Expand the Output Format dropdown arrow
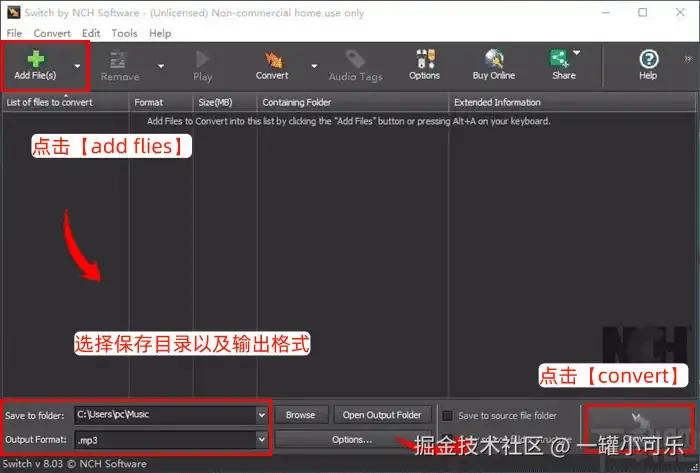 click(262, 440)
